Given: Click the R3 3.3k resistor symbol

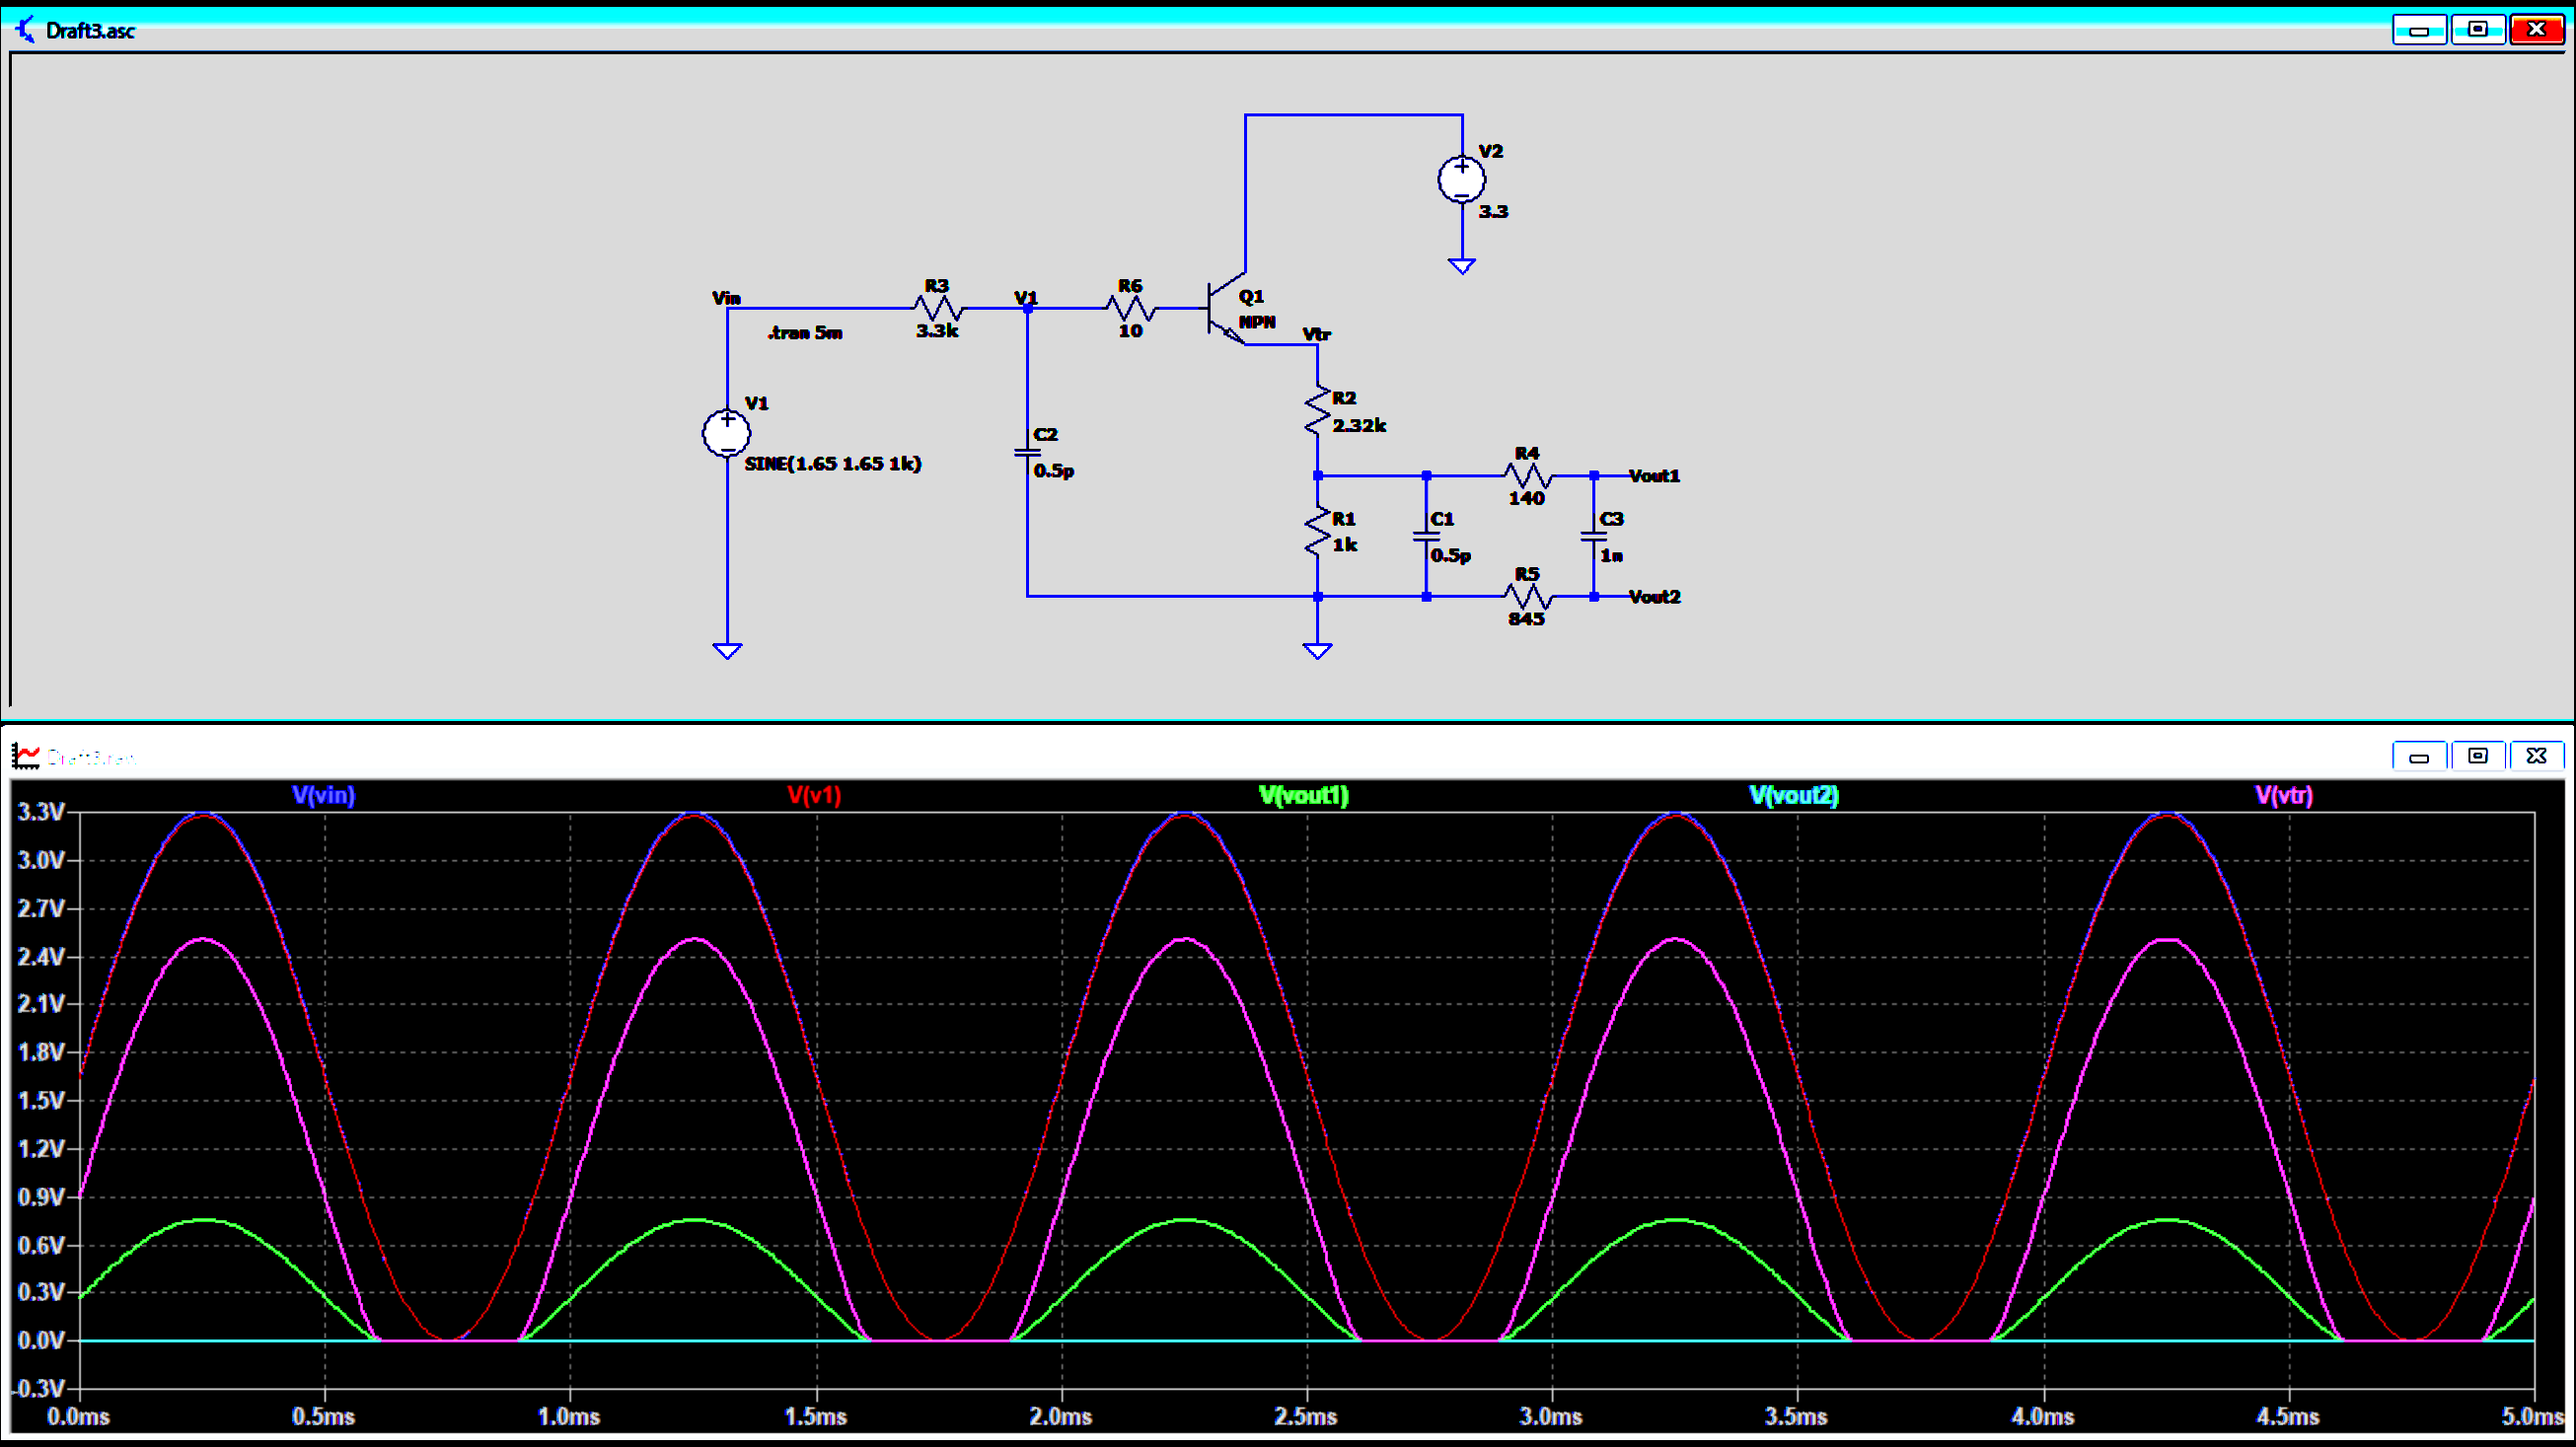Looking at the screenshot, I should tap(938, 308).
